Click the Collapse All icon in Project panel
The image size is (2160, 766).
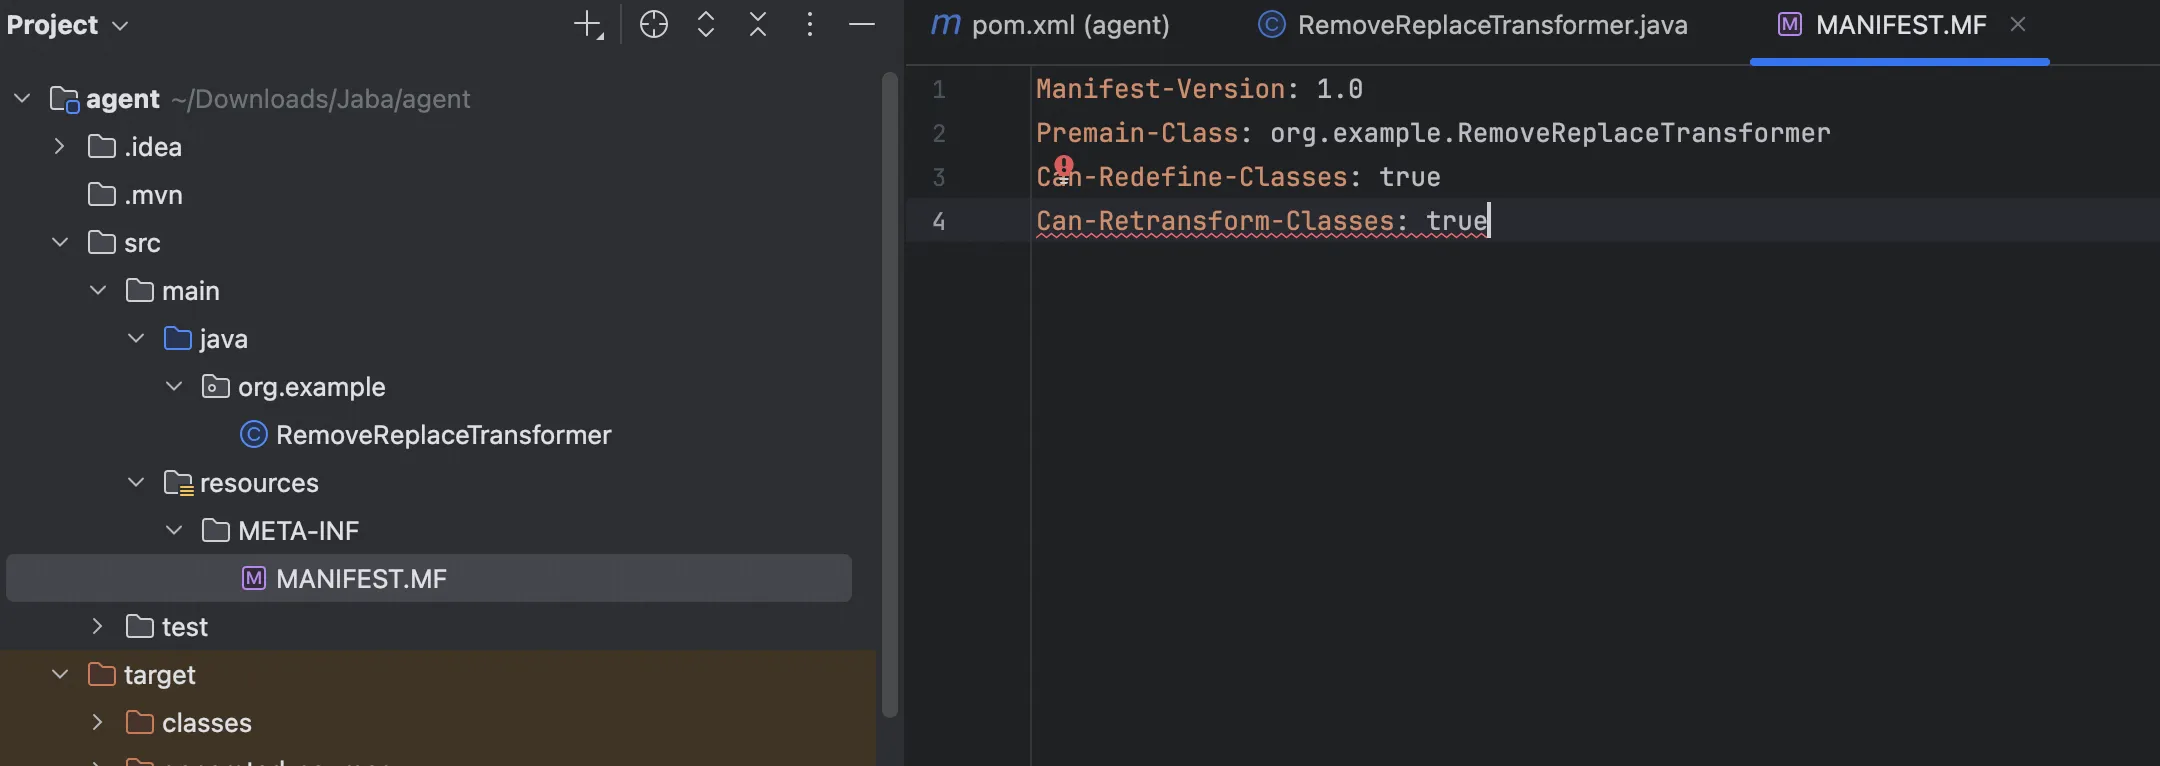[x=758, y=25]
